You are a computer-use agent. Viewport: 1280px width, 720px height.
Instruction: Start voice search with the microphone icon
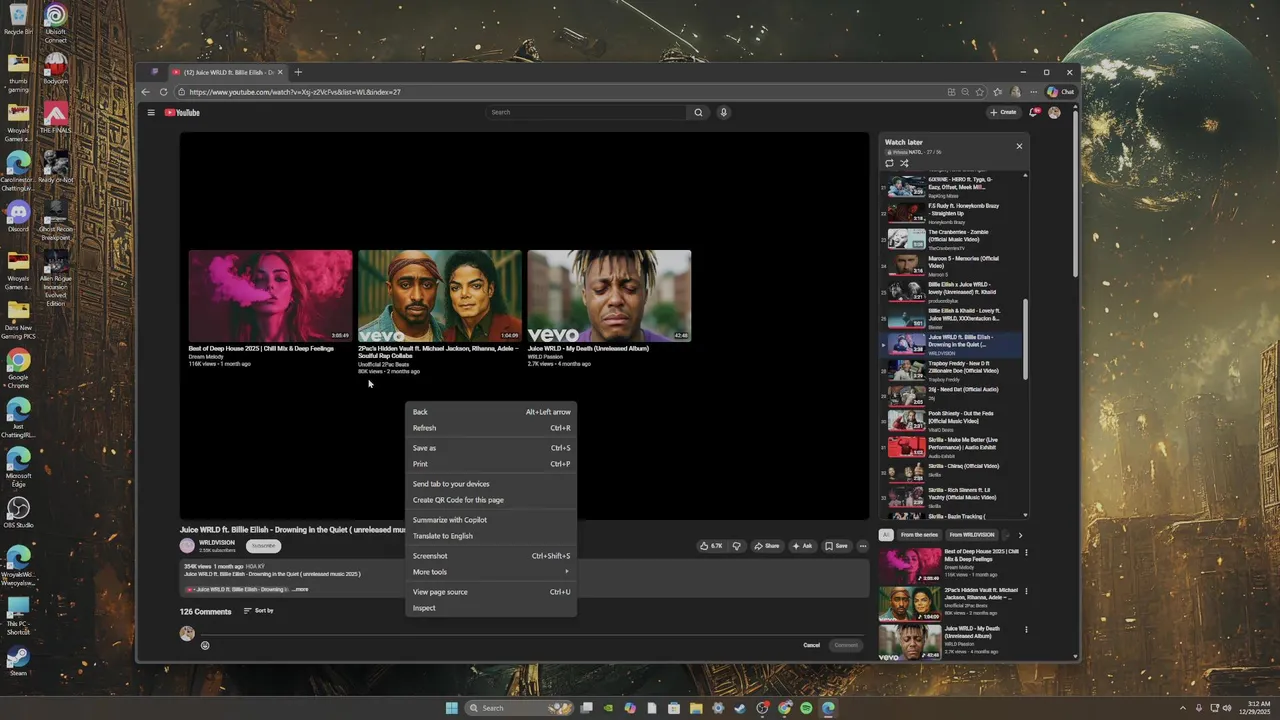click(x=723, y=112)
